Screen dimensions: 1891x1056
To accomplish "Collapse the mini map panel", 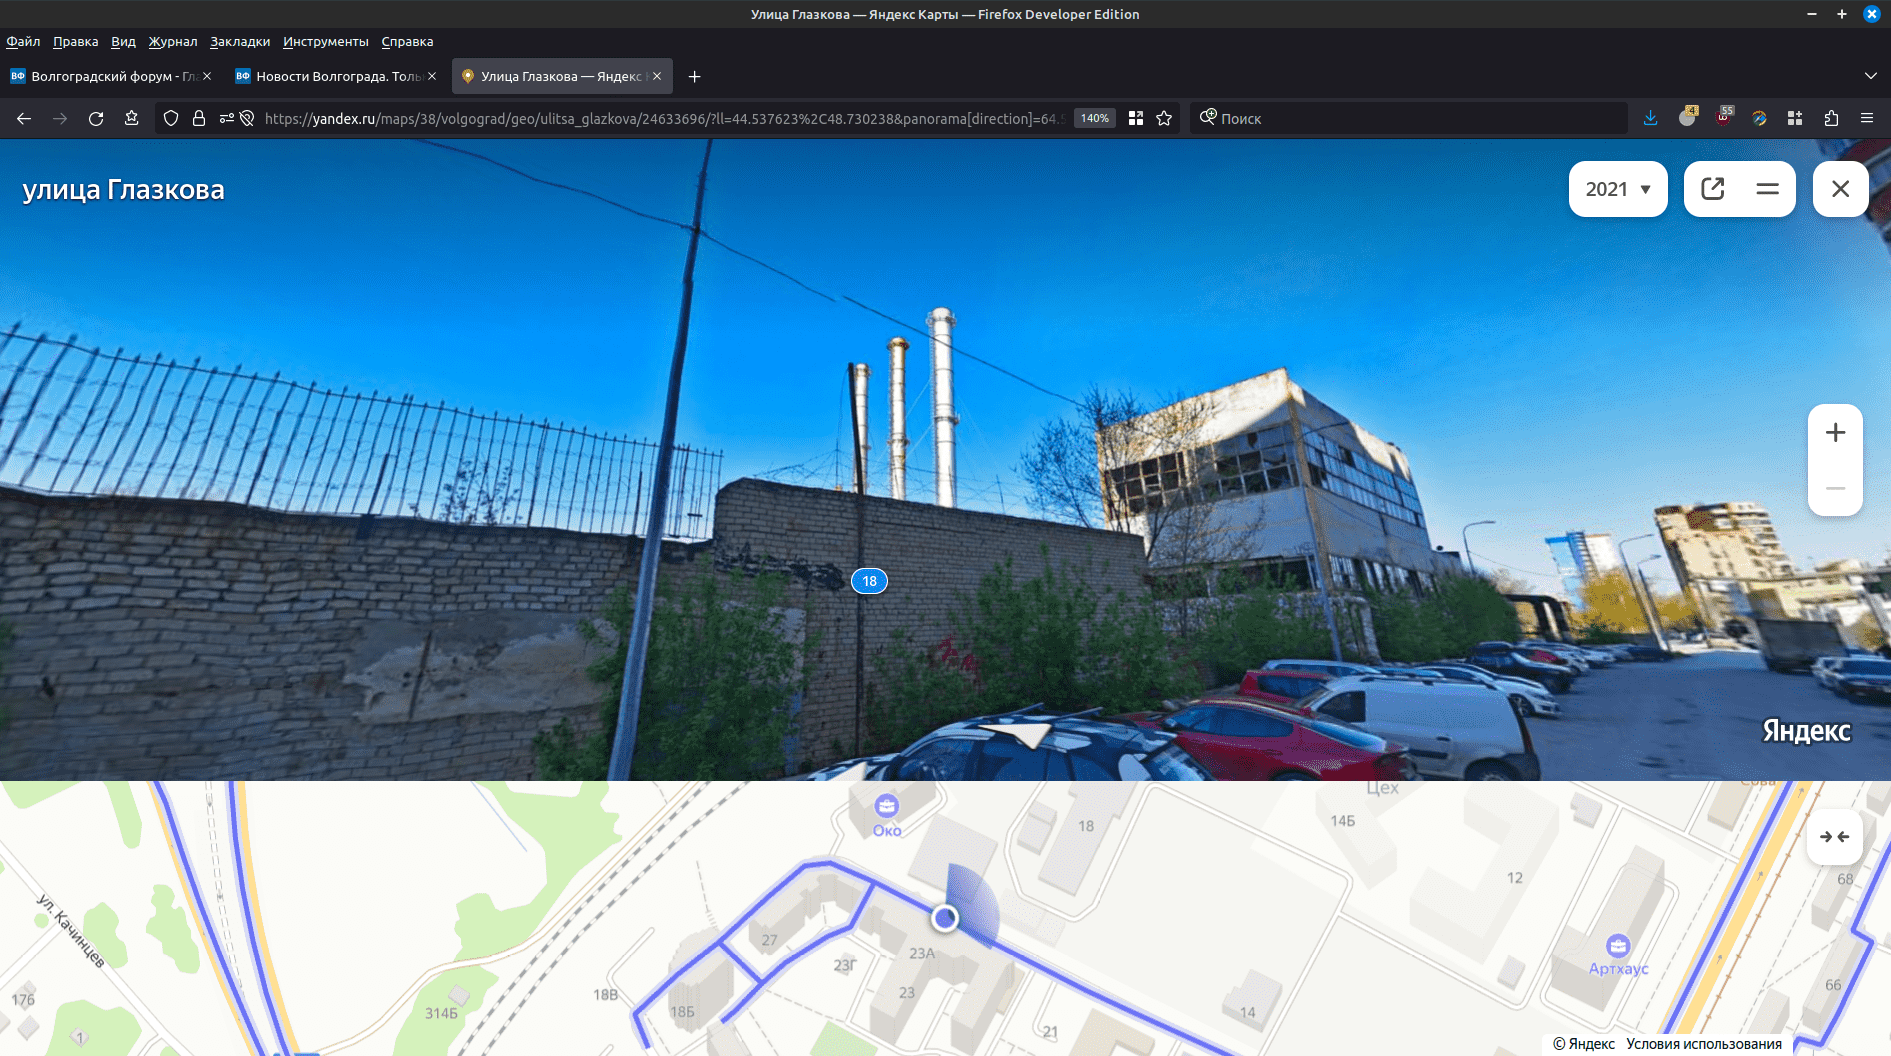I will click(x=1834, y=837).
